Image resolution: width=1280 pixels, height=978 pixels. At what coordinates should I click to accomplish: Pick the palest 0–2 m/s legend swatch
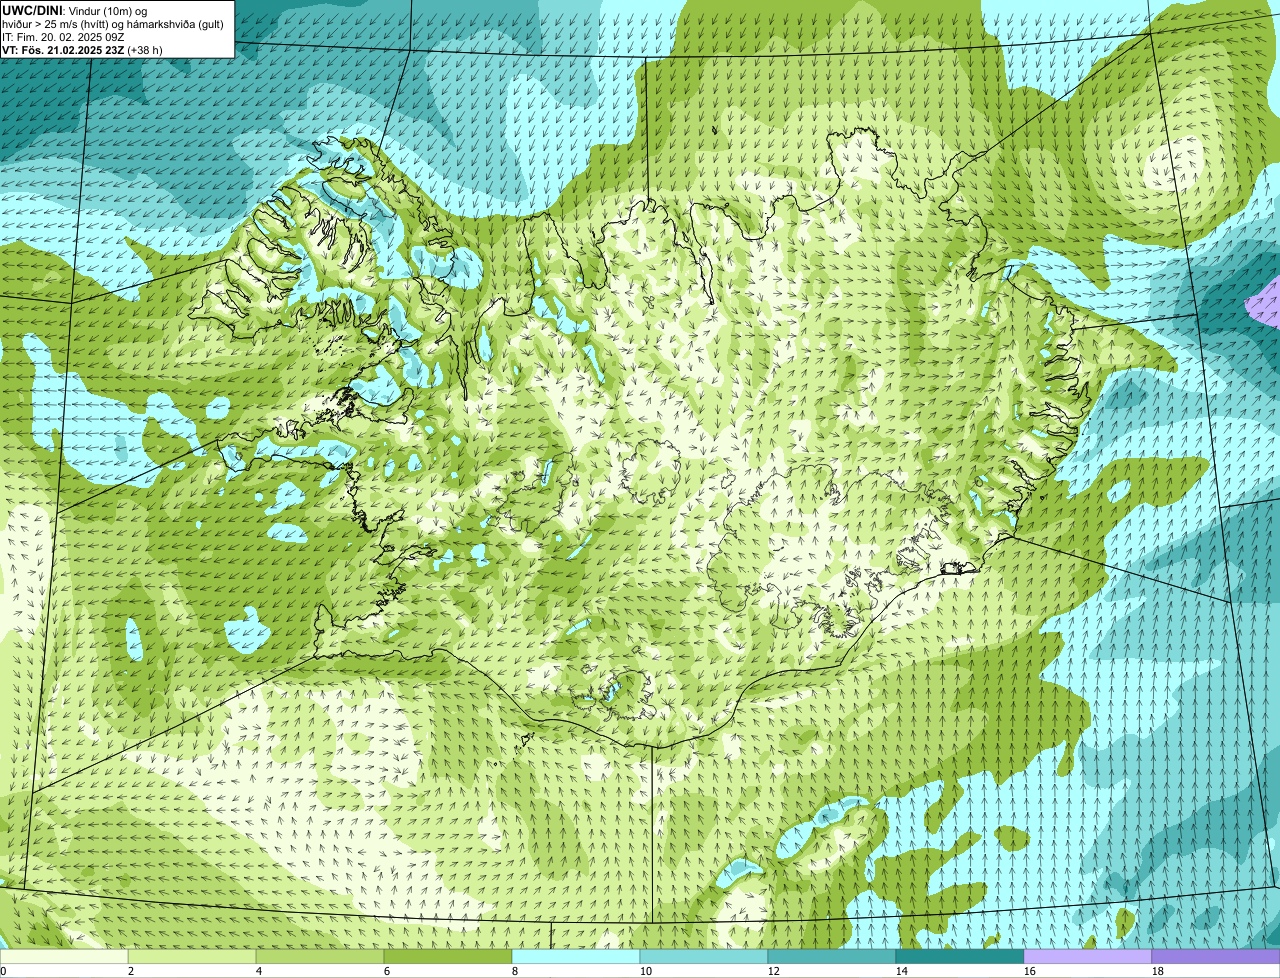pyautogui.click(x=64, y=956)
